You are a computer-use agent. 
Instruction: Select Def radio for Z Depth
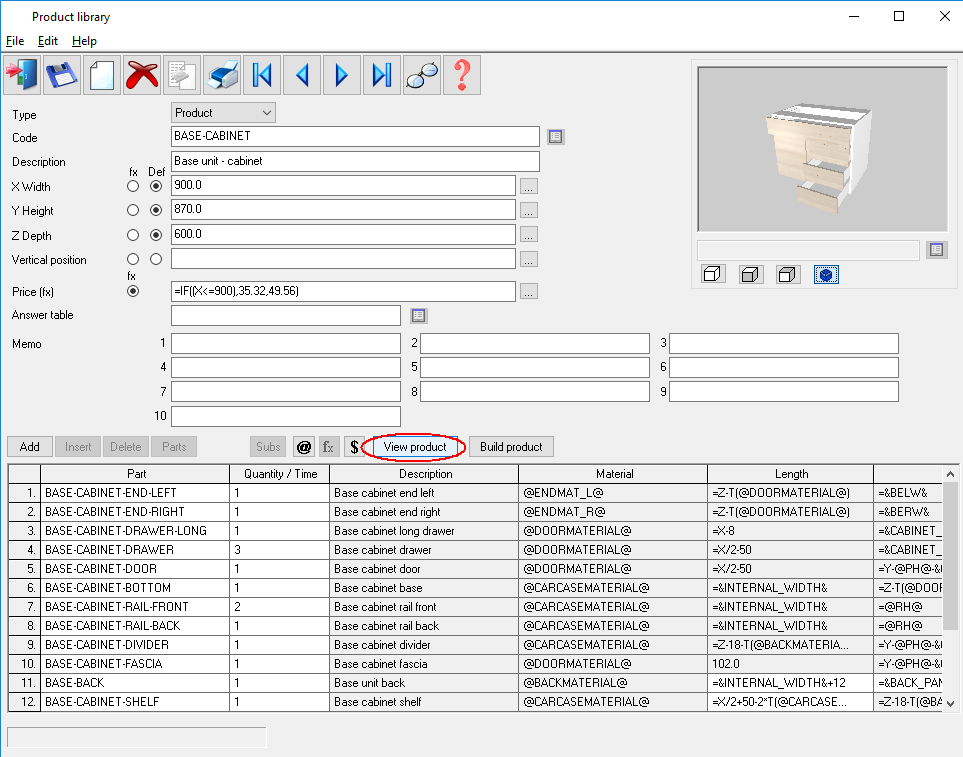click(156, 235)
